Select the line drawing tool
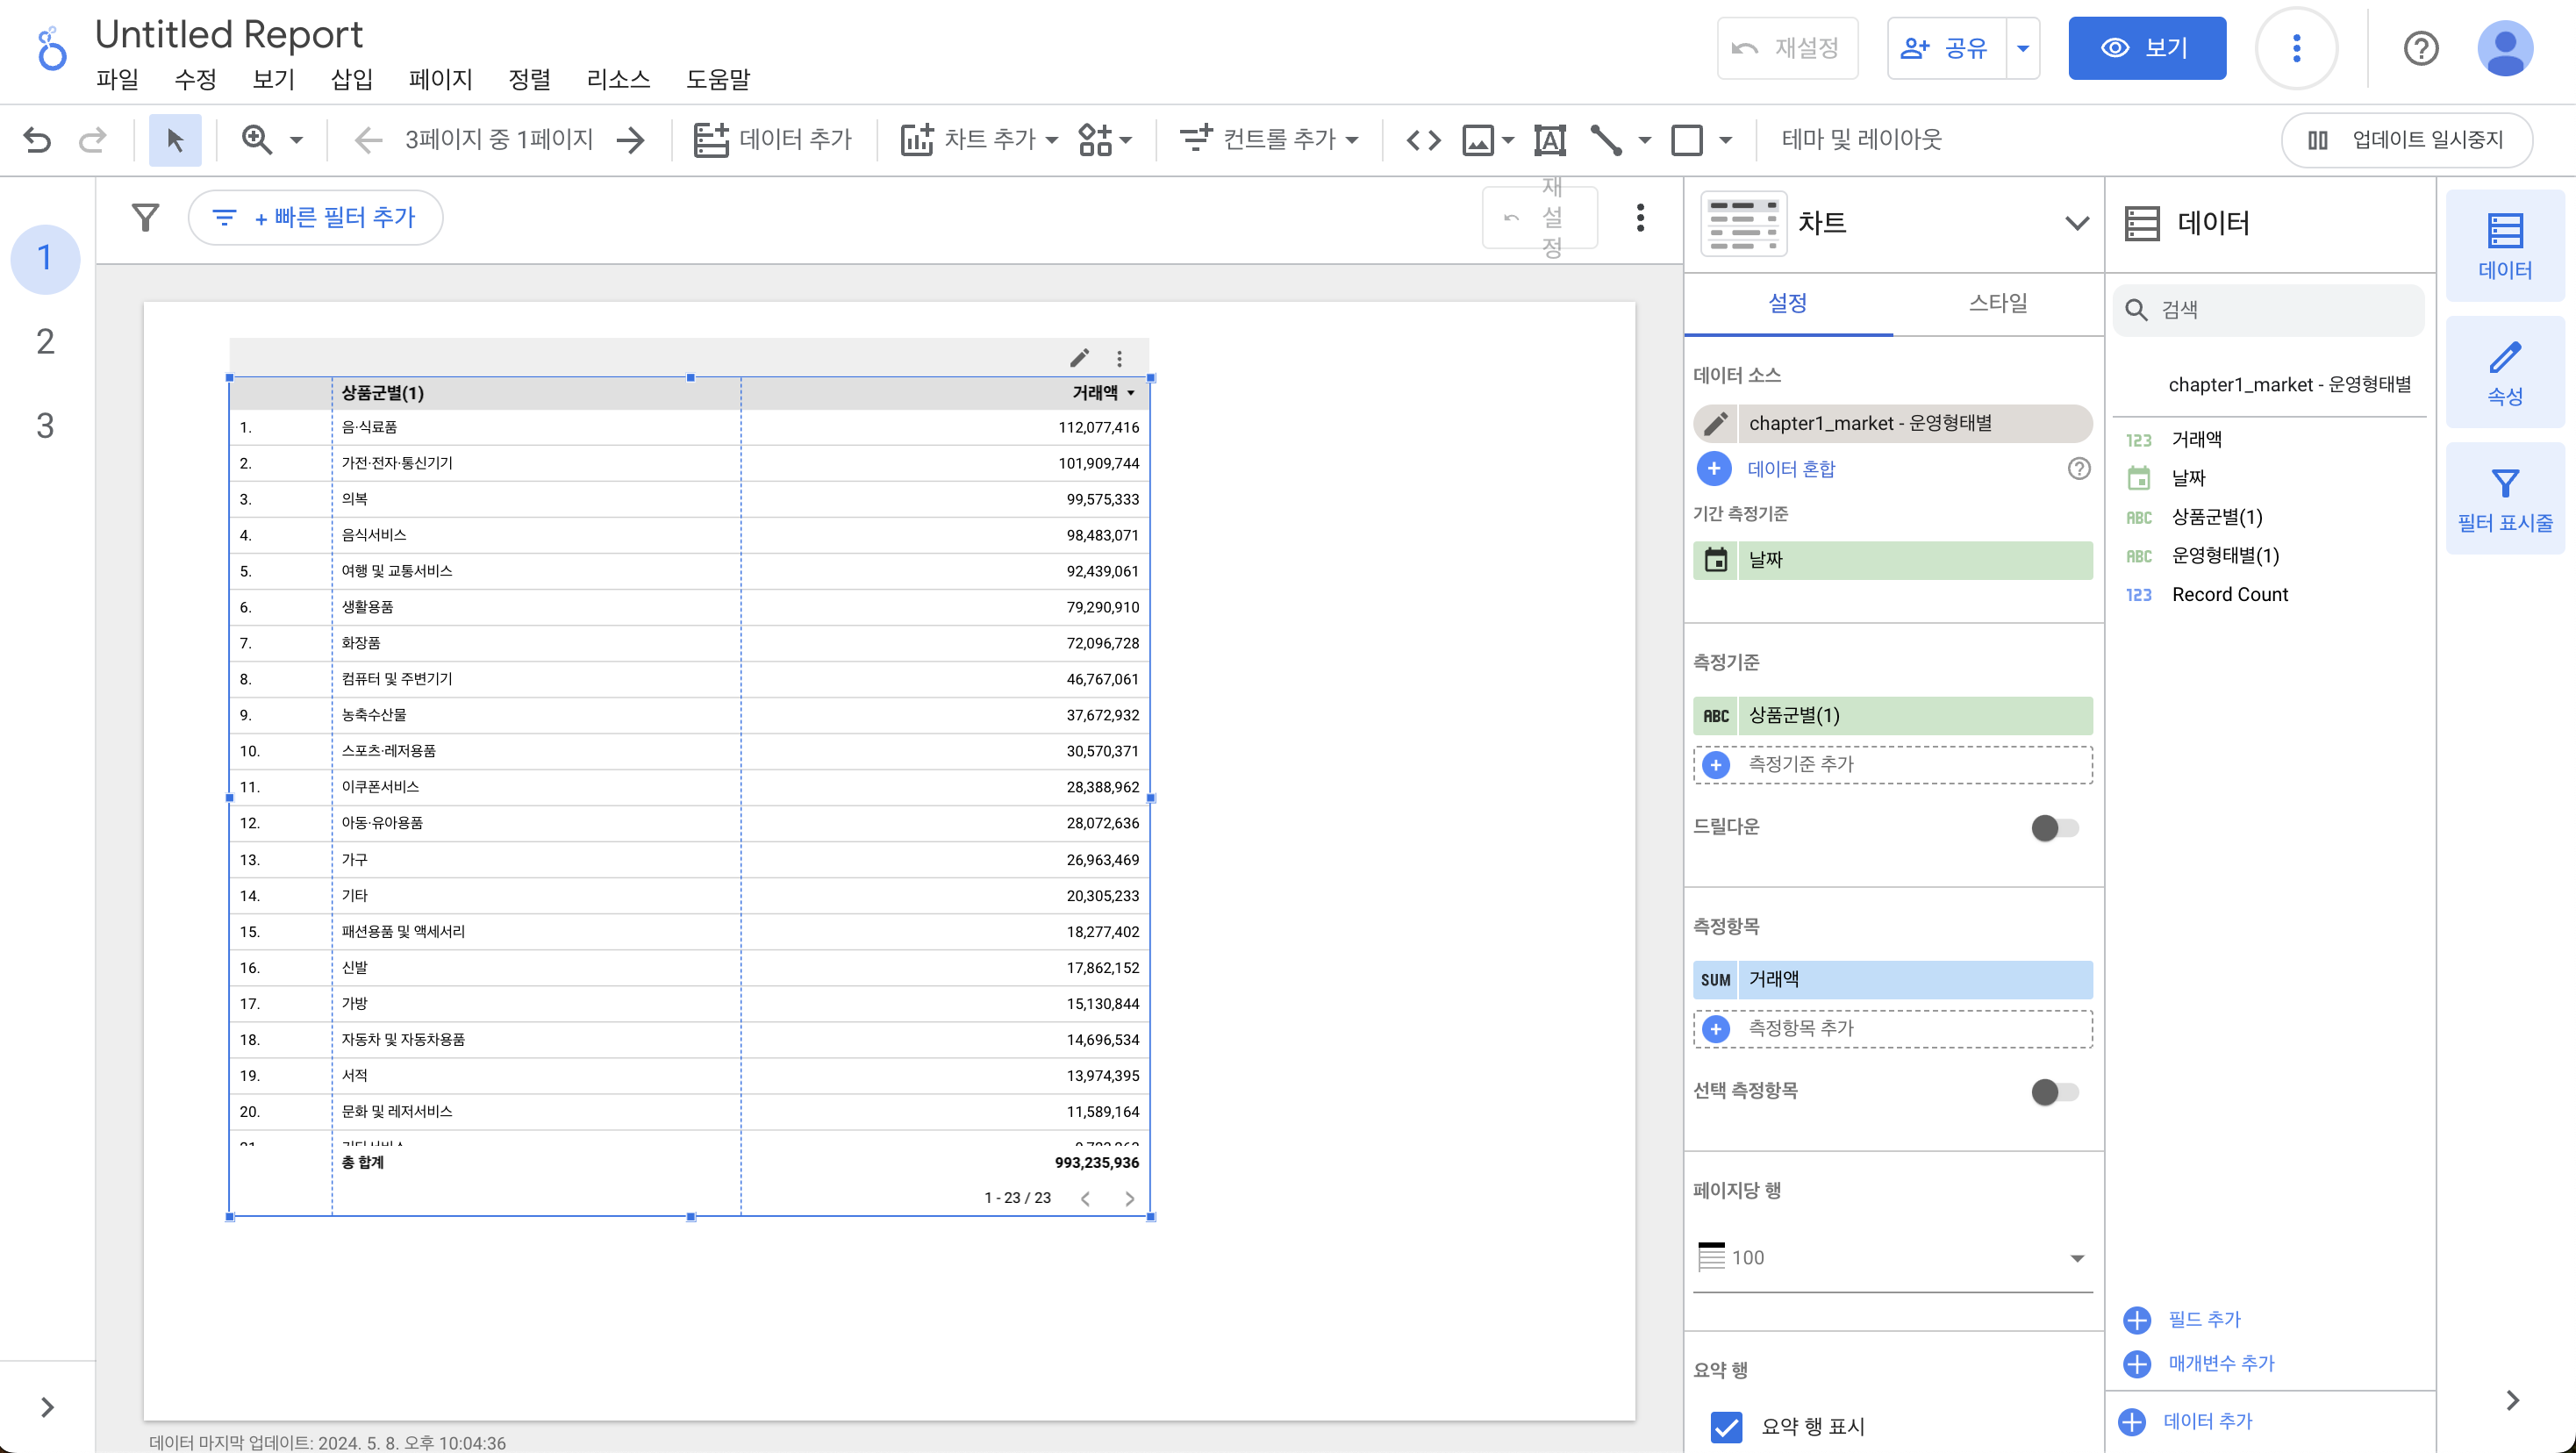 tap(1606, 140)
